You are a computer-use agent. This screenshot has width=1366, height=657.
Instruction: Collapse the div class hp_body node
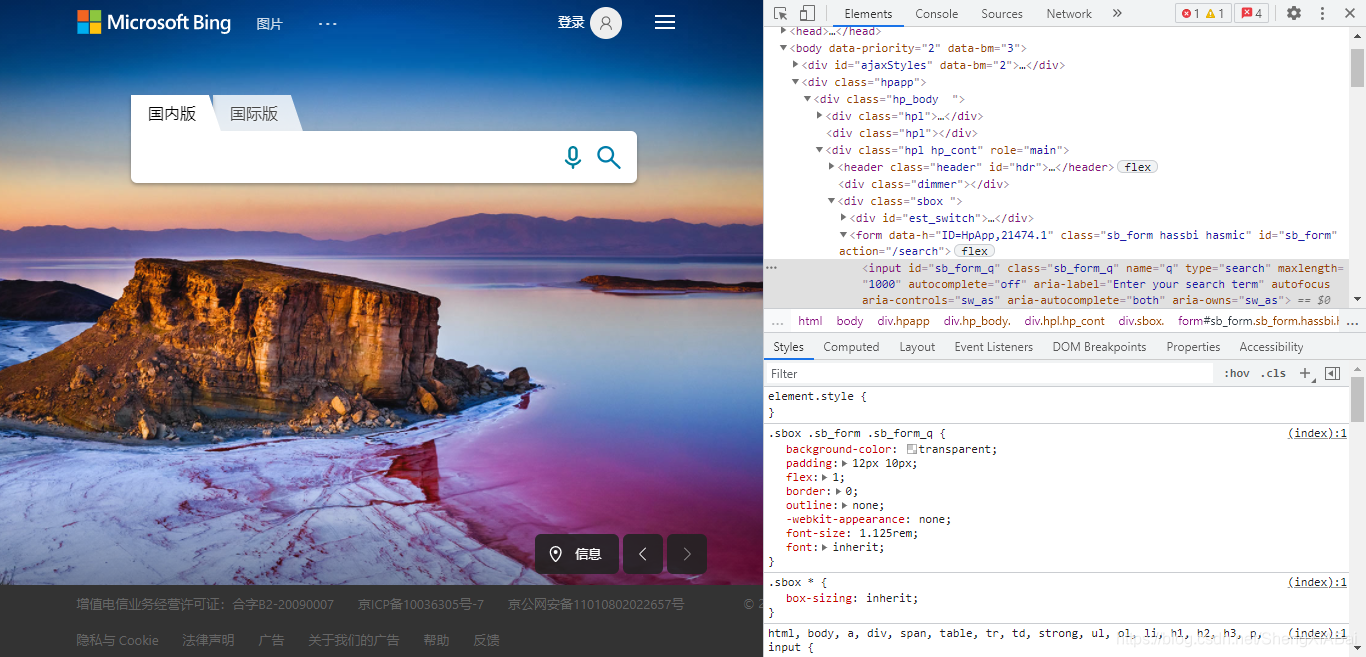pyautogui.click(x=808, y=99)
